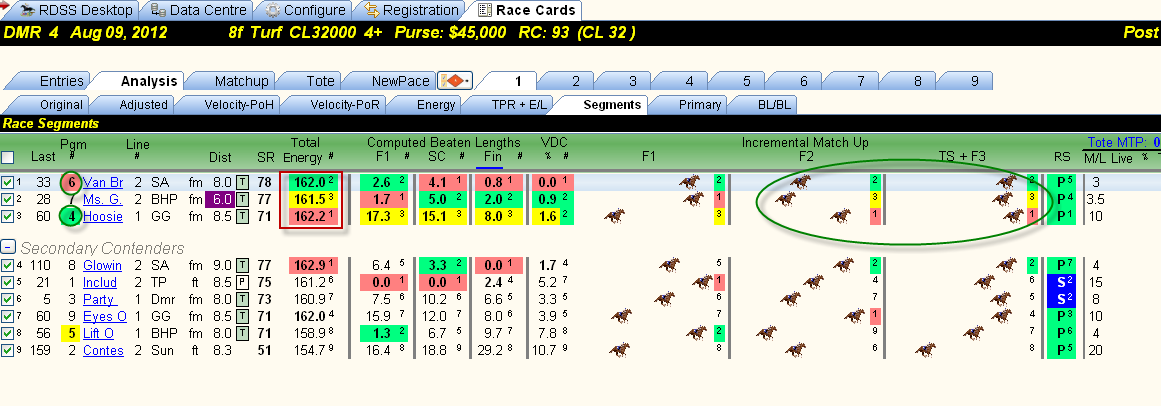Image resolution: width=1161 pixels, height=406 pixels.
Task: Click the database icon on Data Centre tab
Action: click(x=158, y=10)
